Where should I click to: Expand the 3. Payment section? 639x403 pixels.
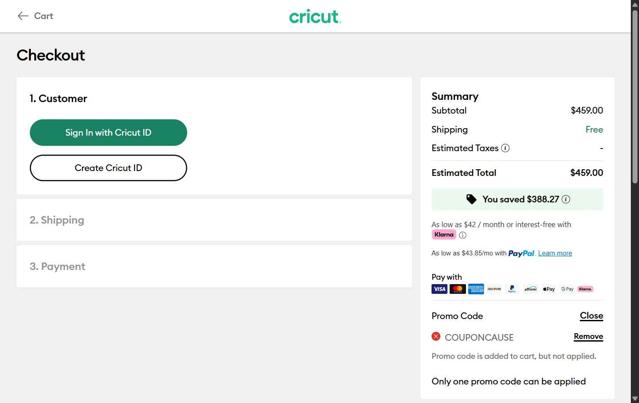coord(57,266)
